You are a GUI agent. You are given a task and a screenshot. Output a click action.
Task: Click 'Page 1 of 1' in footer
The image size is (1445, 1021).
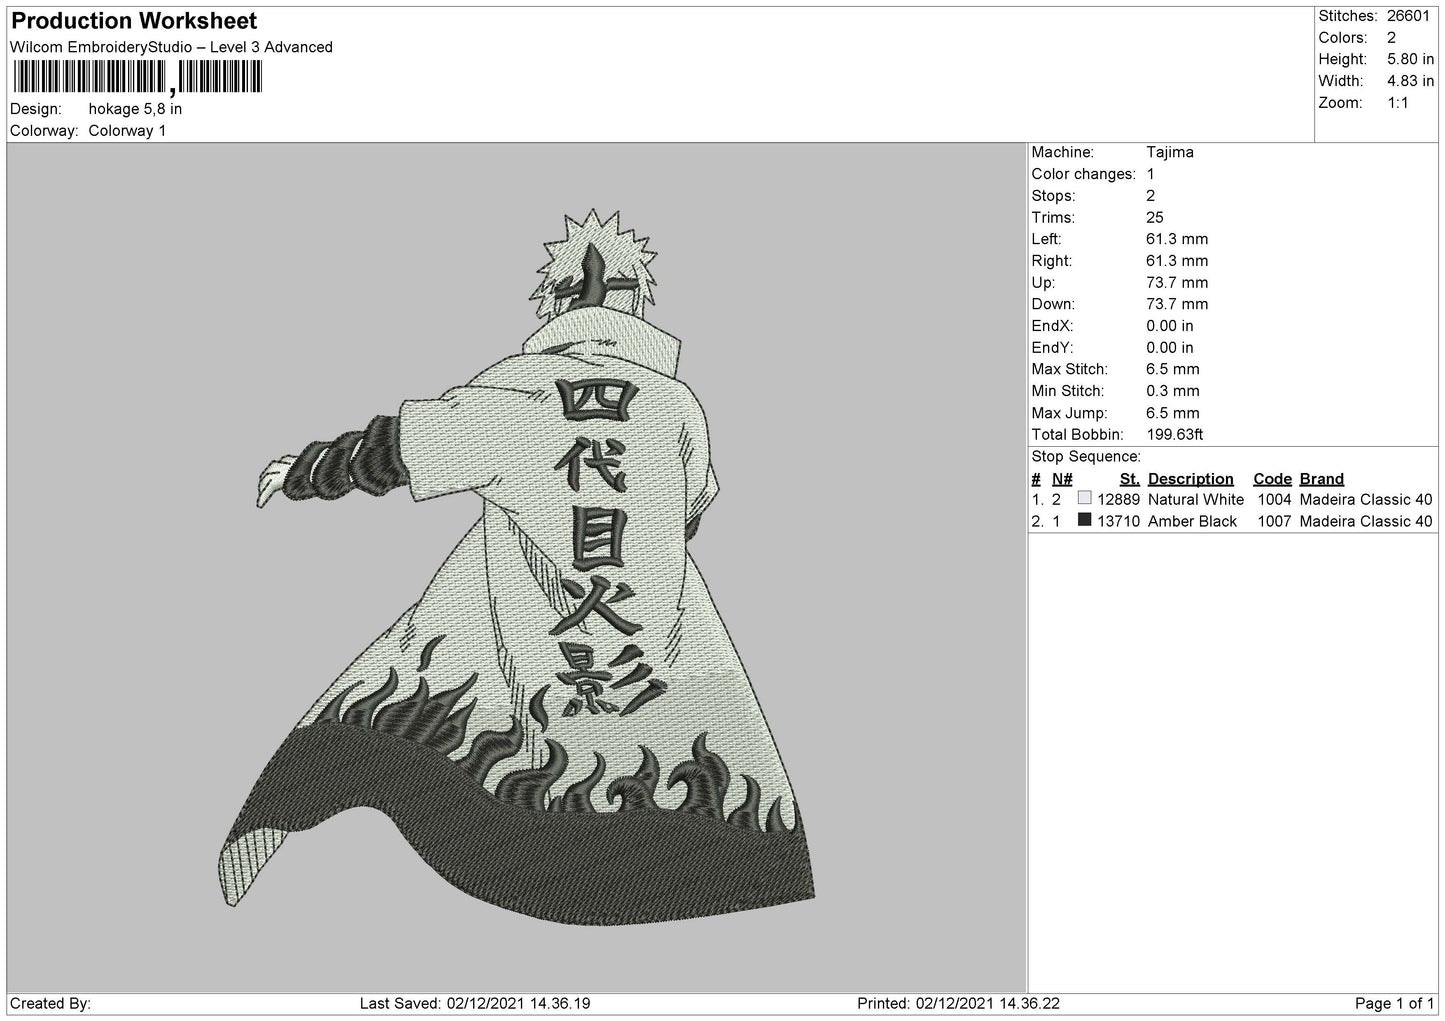pos(1394,1003)
